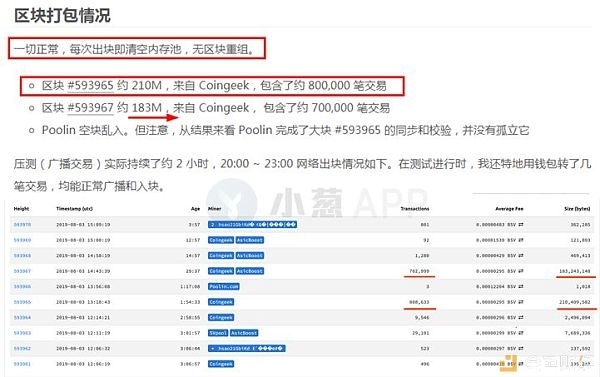This screenshot has height=377, width=600.
Task: Toggle BSV swap icon in 593963 row
Action: click(521, 333)
